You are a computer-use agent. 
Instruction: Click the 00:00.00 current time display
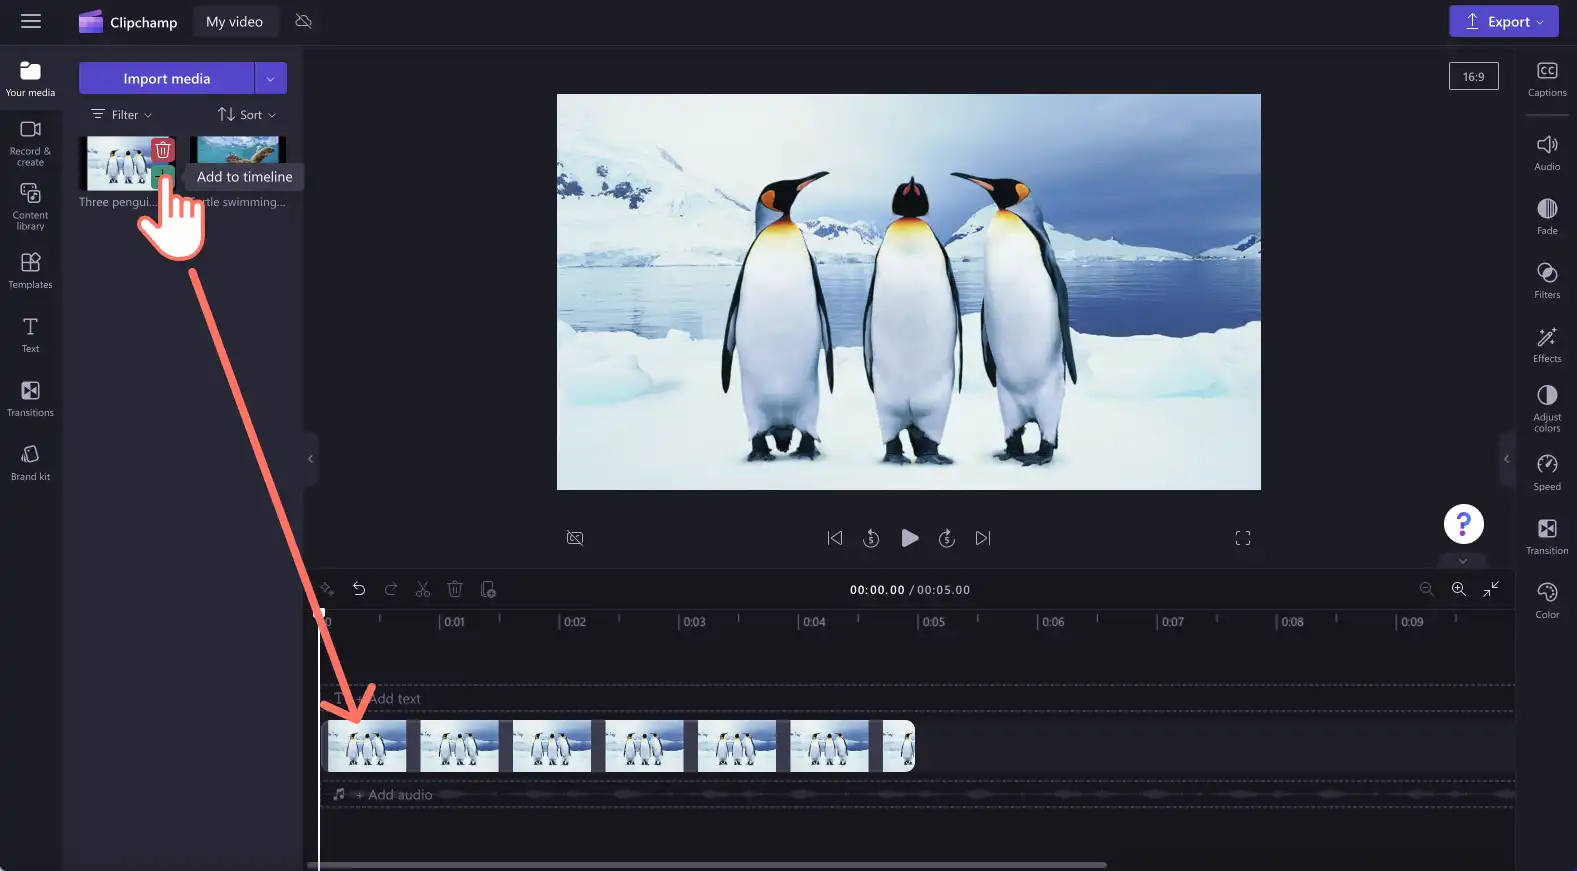[x=877, y=590]
